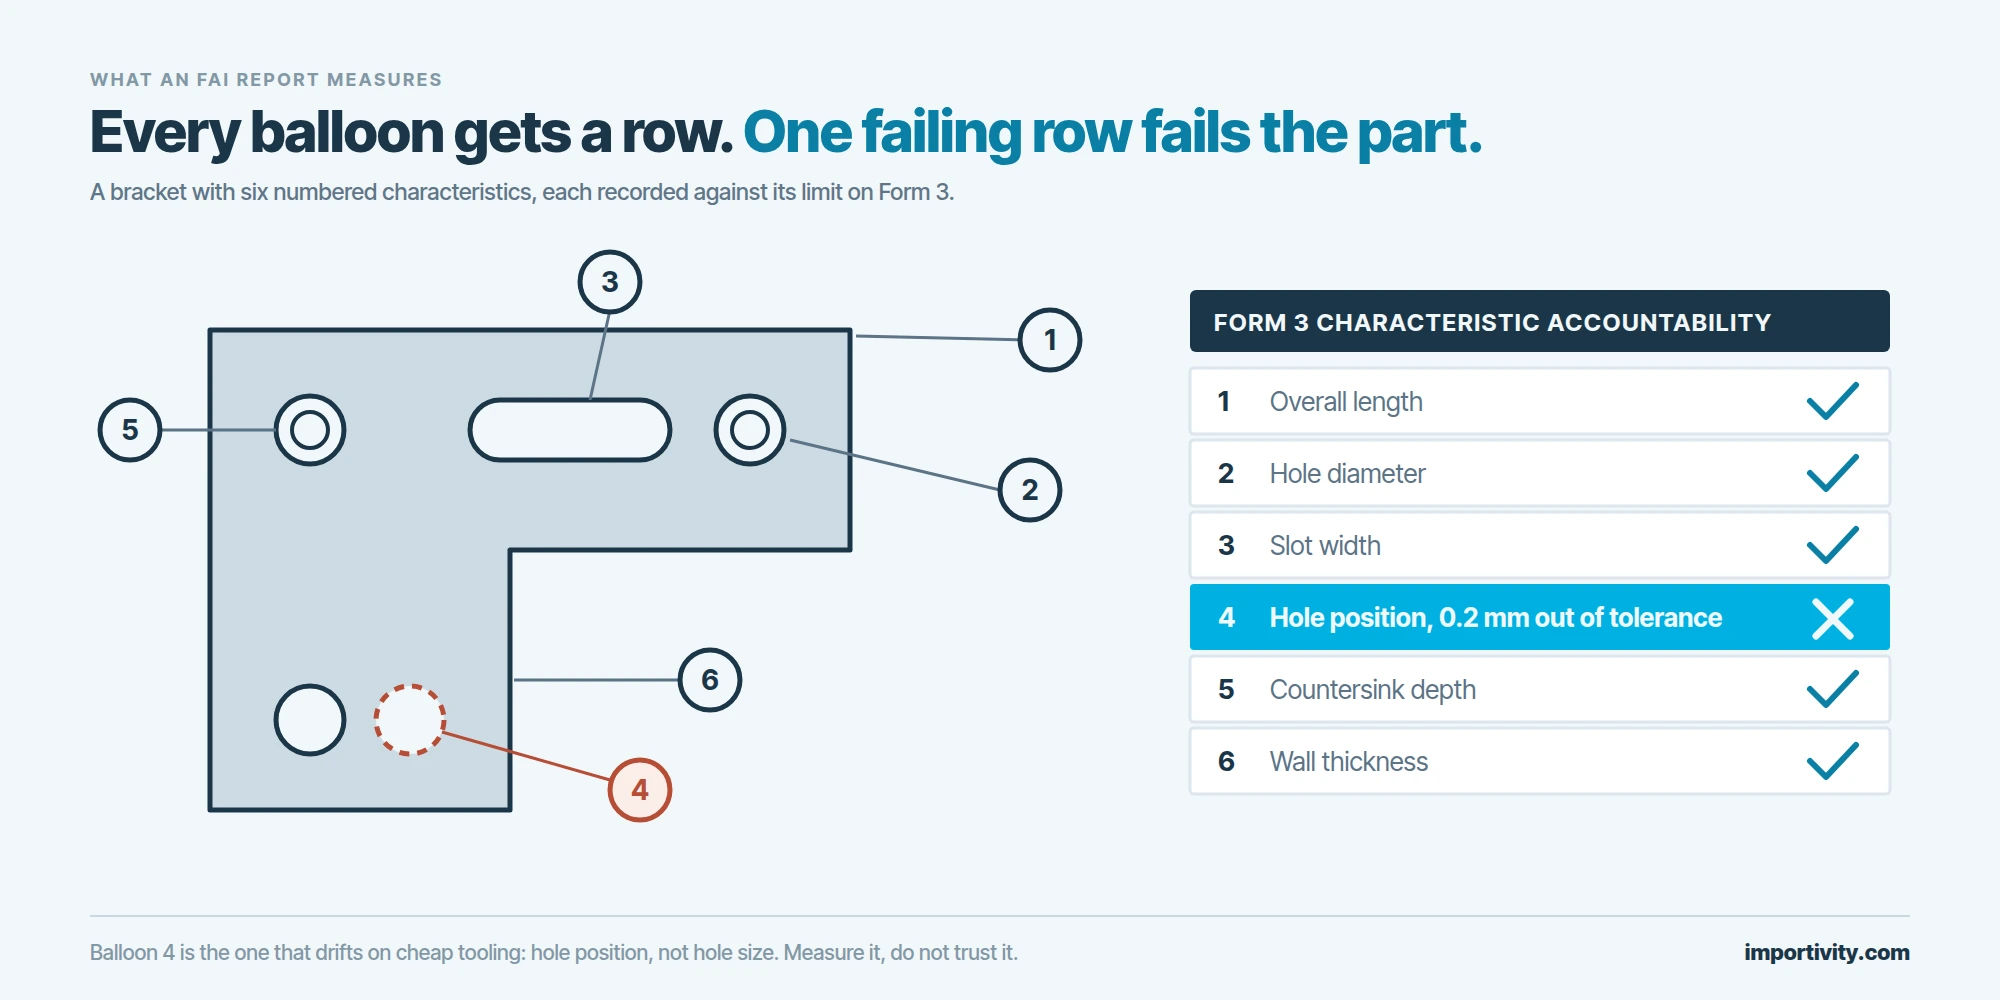Click the checkmark on Hole diameter row
Viewport: 2000px width, 1000px height.
(x=1832, y=473)
